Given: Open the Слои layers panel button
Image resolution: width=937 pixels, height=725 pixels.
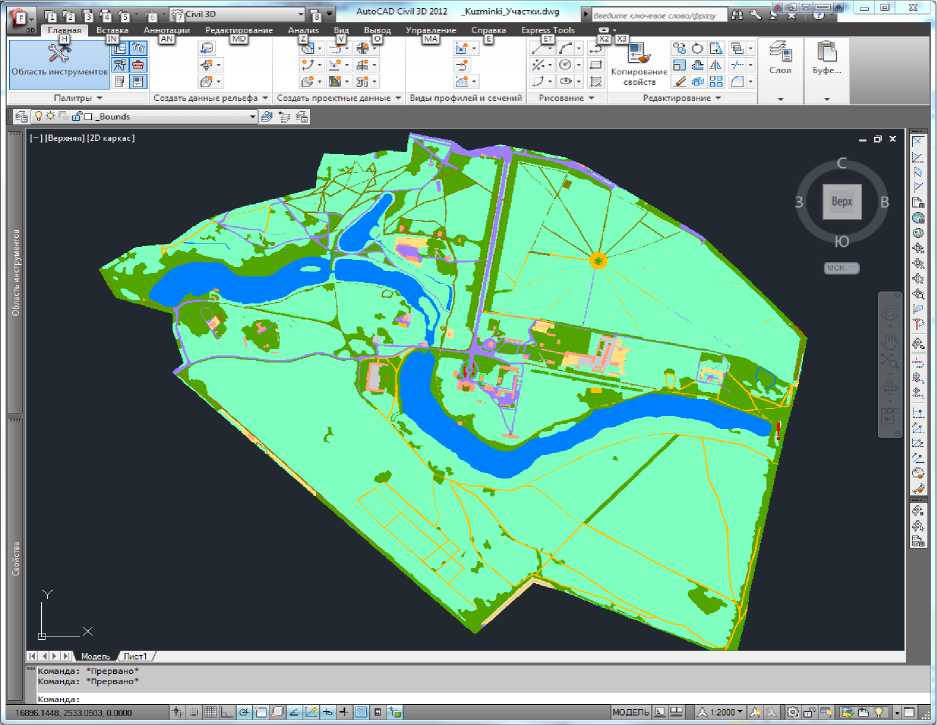Looking at the screenshot, I should [780, 62].
